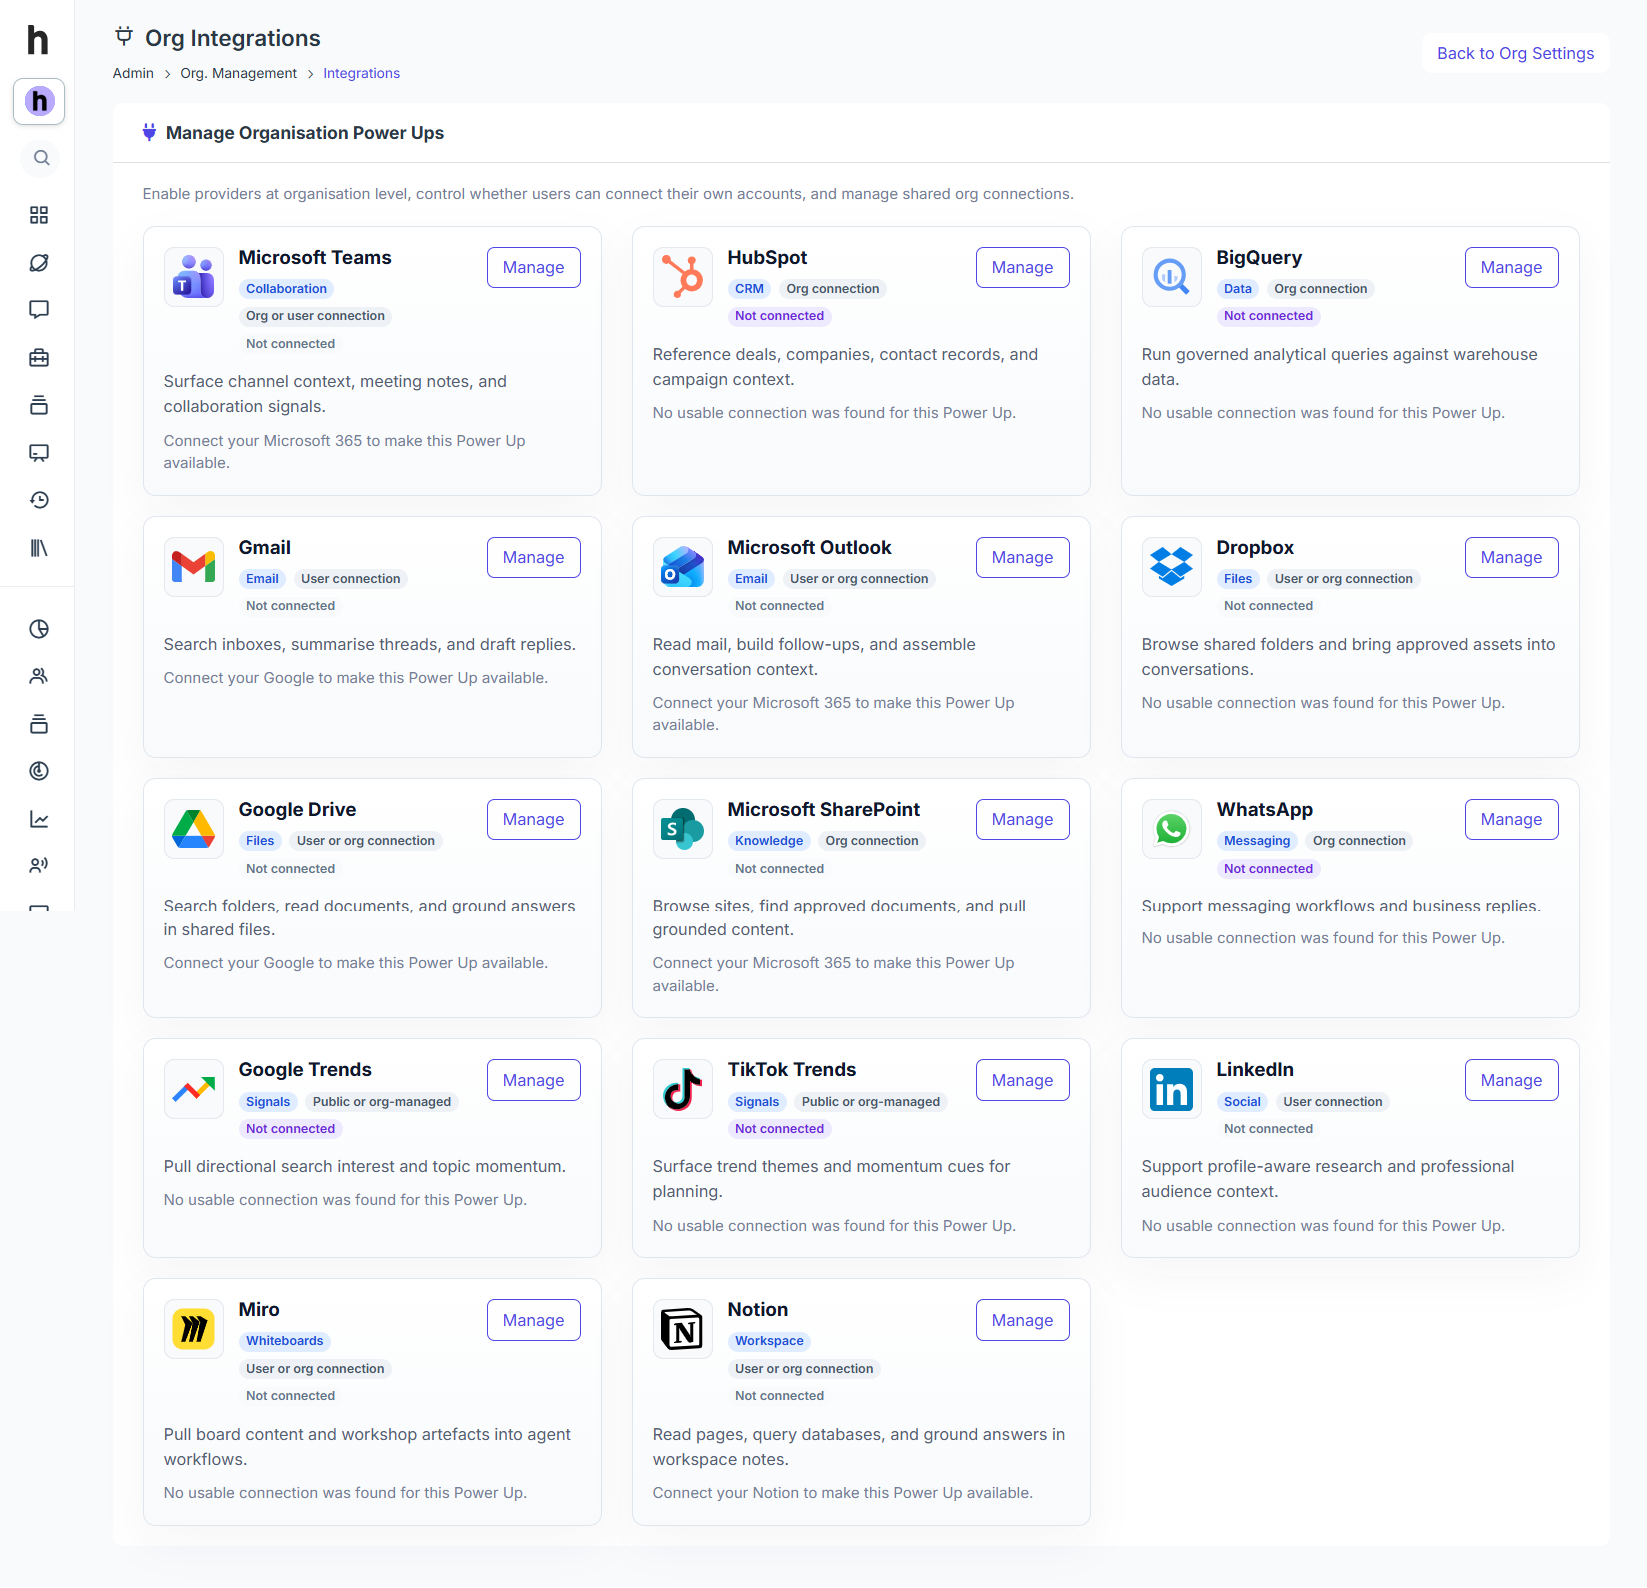Go to Admin breadcrumb
The height and width of the screenshot is (1588, 1647).
pyautogui.click(x=133, y=73)
